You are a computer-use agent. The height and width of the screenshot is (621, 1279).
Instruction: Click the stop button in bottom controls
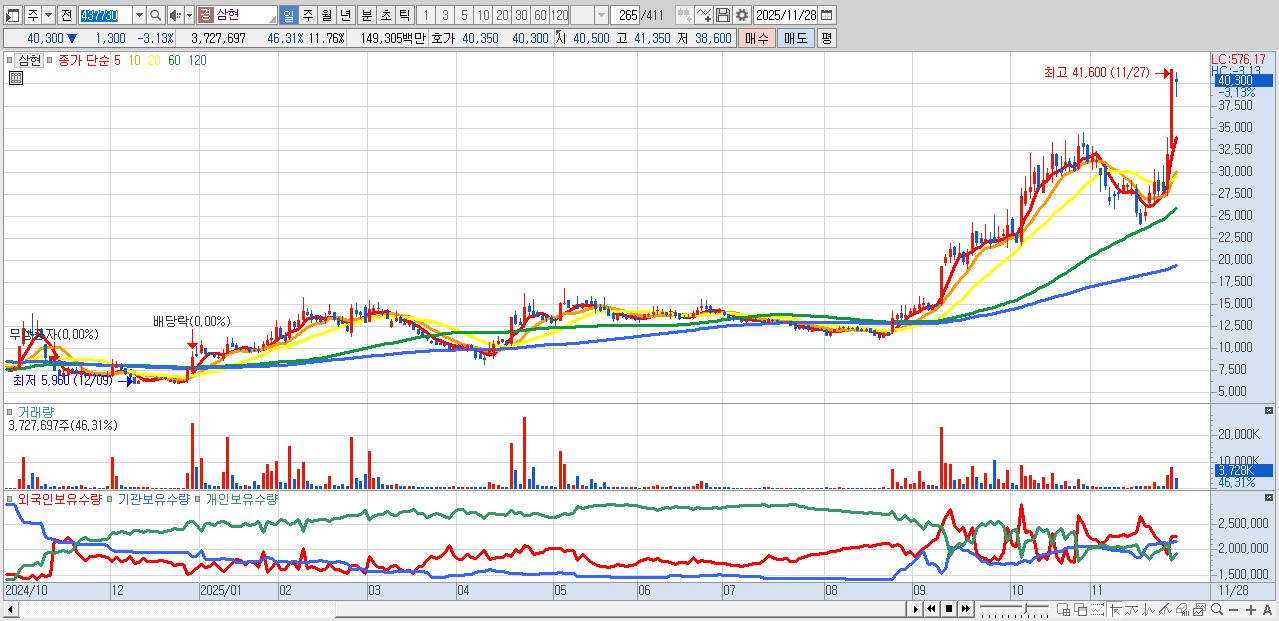(x=949, y=609)
